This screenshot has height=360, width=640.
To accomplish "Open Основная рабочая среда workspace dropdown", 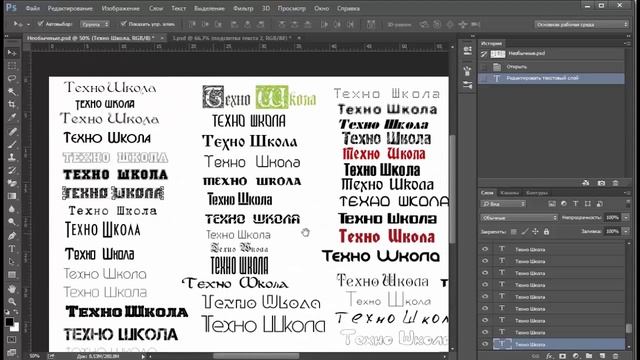I will [582, 24].
